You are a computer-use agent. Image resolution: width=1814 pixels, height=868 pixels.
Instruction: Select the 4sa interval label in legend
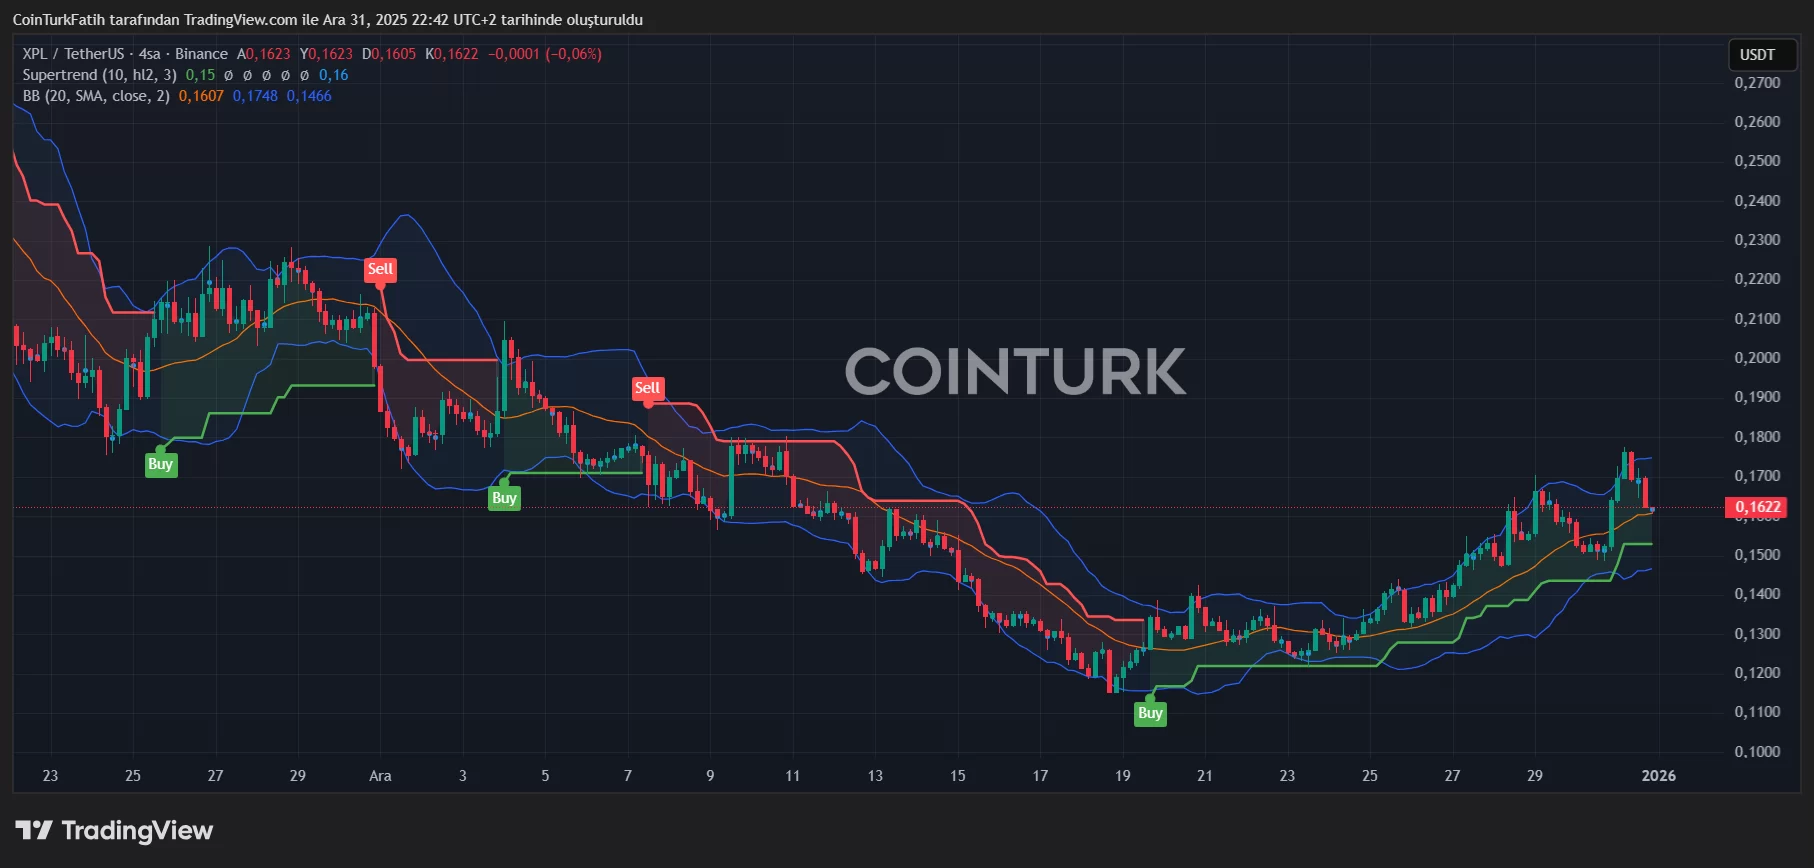pos(149,54)
